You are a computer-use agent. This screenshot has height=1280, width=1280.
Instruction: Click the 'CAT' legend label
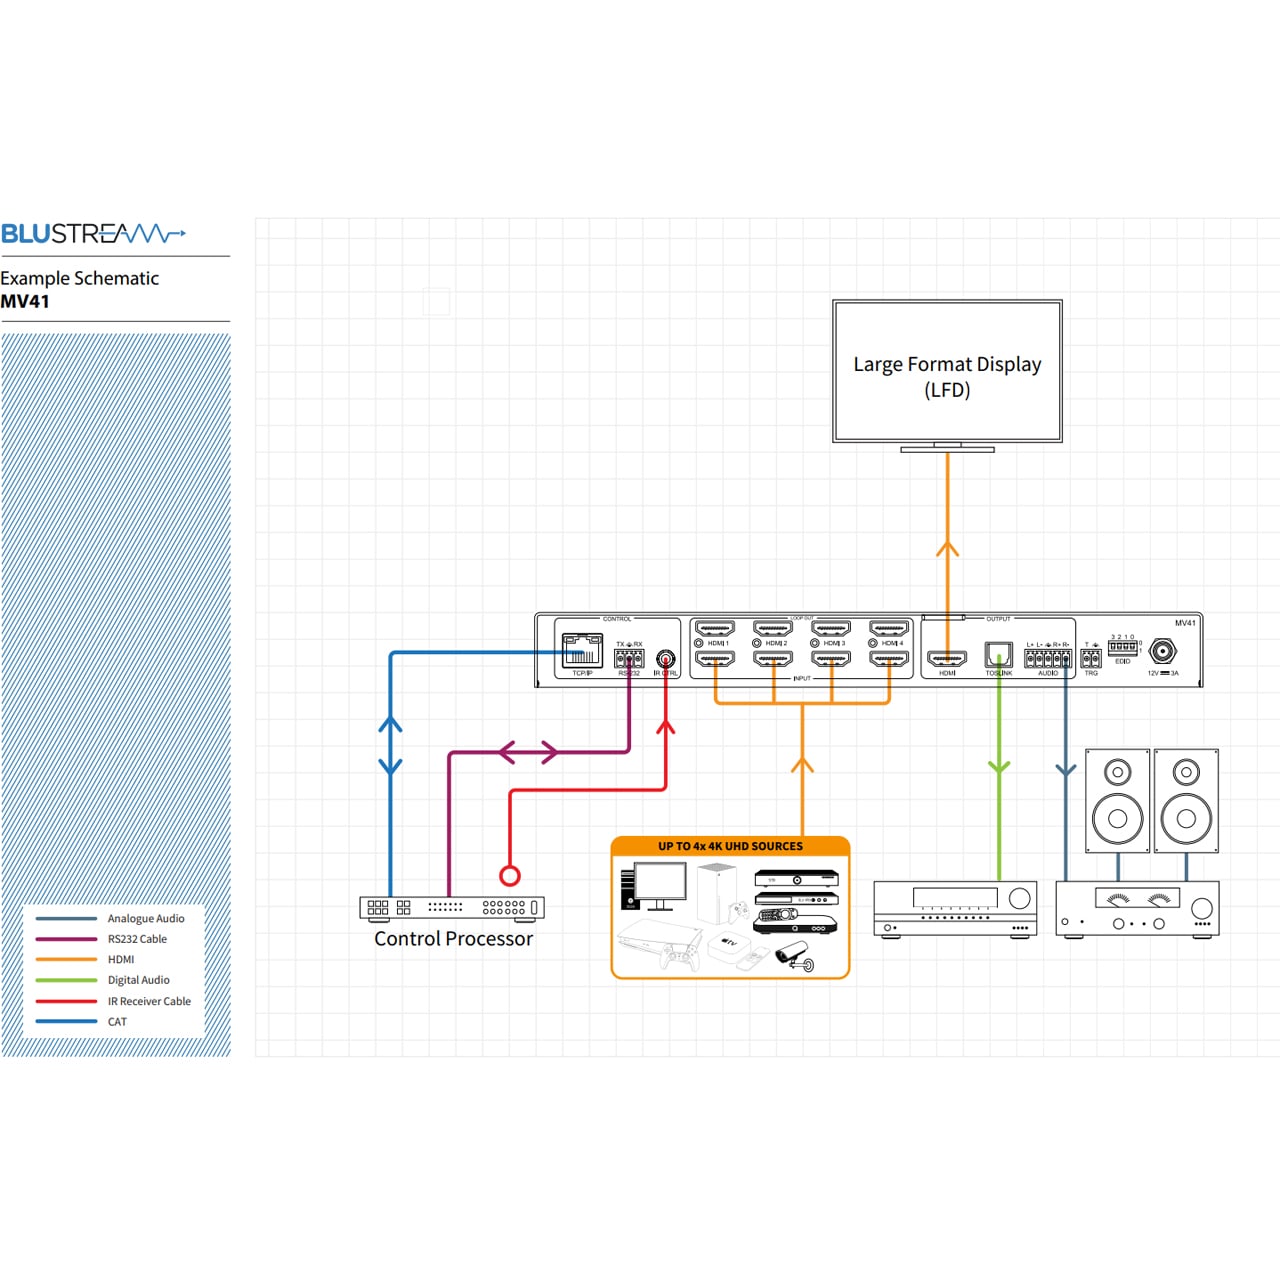click(x=117, y=1022)
